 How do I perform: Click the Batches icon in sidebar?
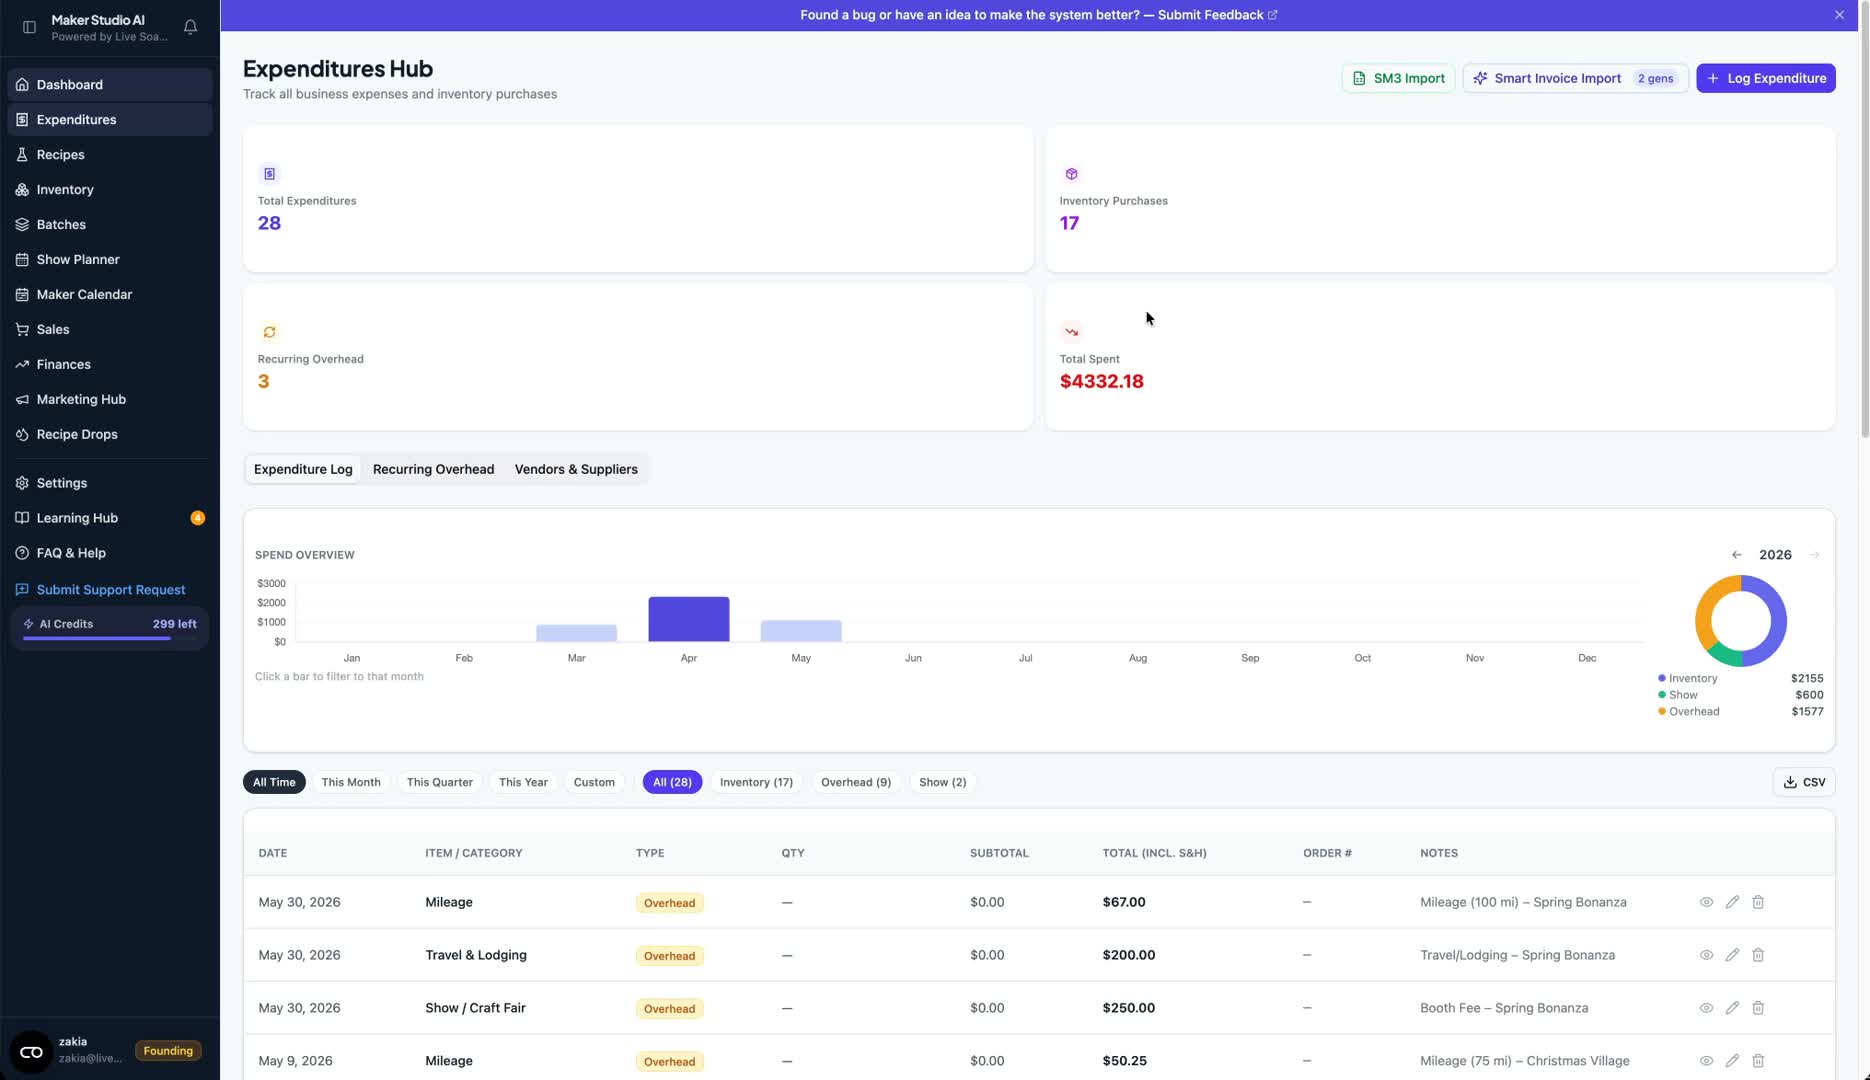coord(21,224)
